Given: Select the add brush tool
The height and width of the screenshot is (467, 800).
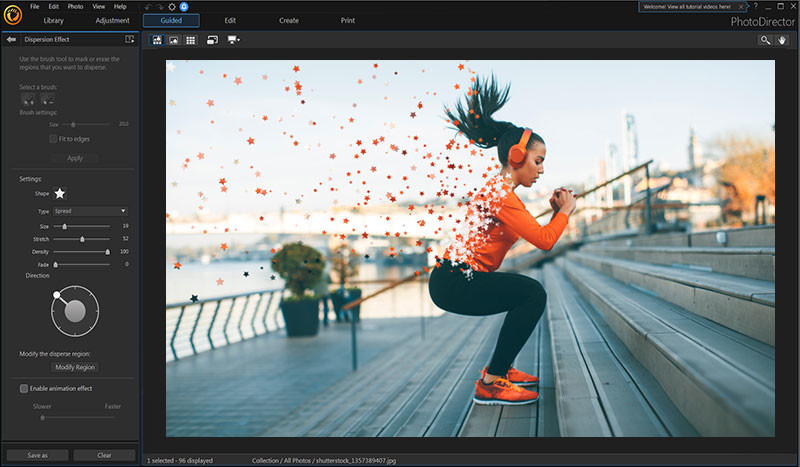Looking at the screenshot, I should pyautogui.click(x=28, y=101).
